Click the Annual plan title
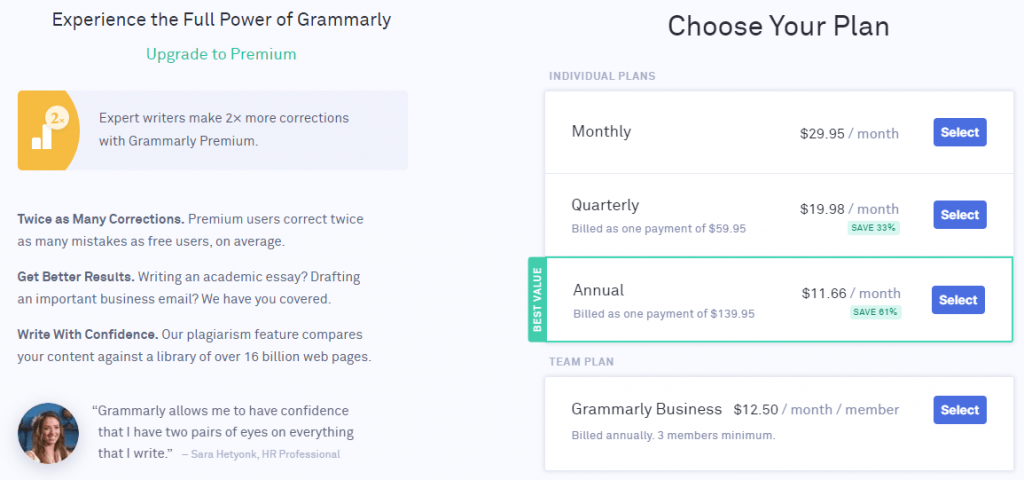 (x=599, y=290)
